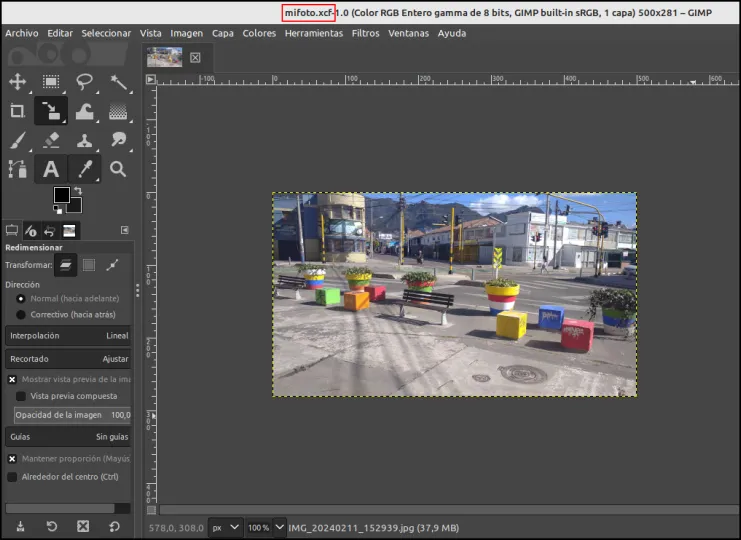
Task: Select the Gradient fill tool
Action: click(118, 111)
